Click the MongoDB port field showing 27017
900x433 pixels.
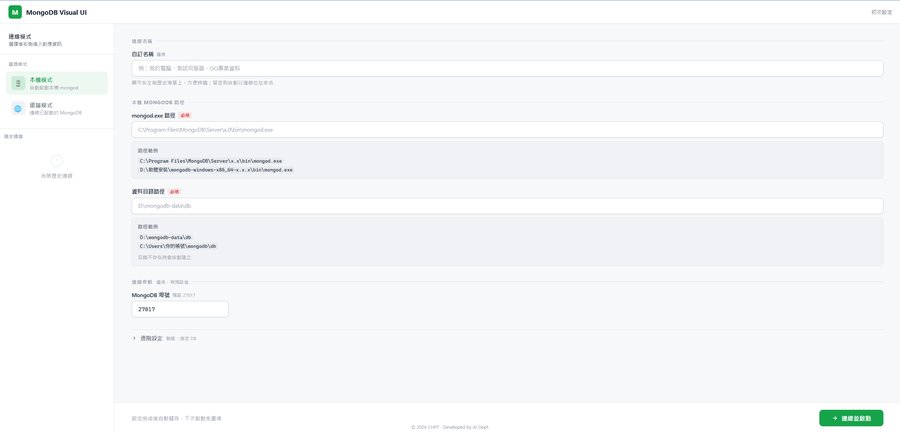(x=180, y=309)
